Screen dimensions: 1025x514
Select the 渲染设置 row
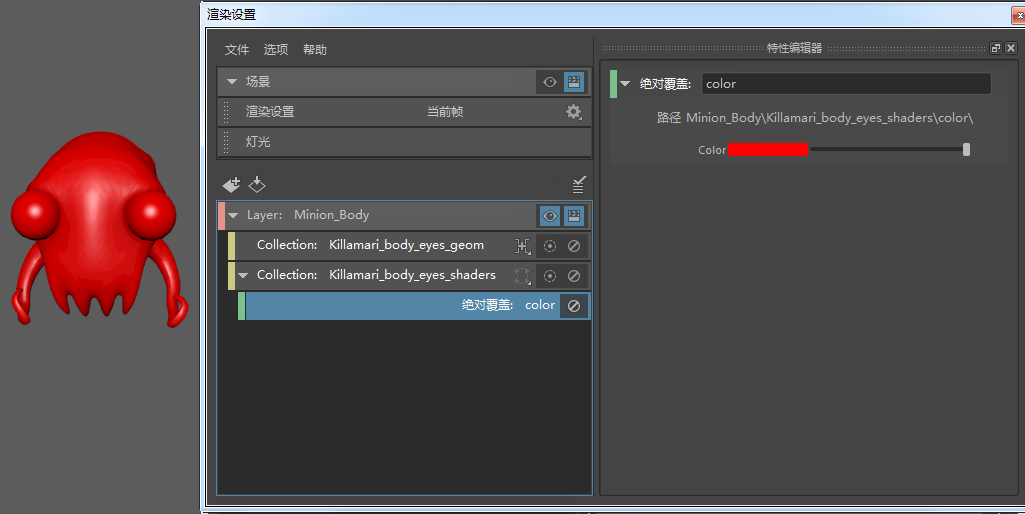tap(405, 112)
